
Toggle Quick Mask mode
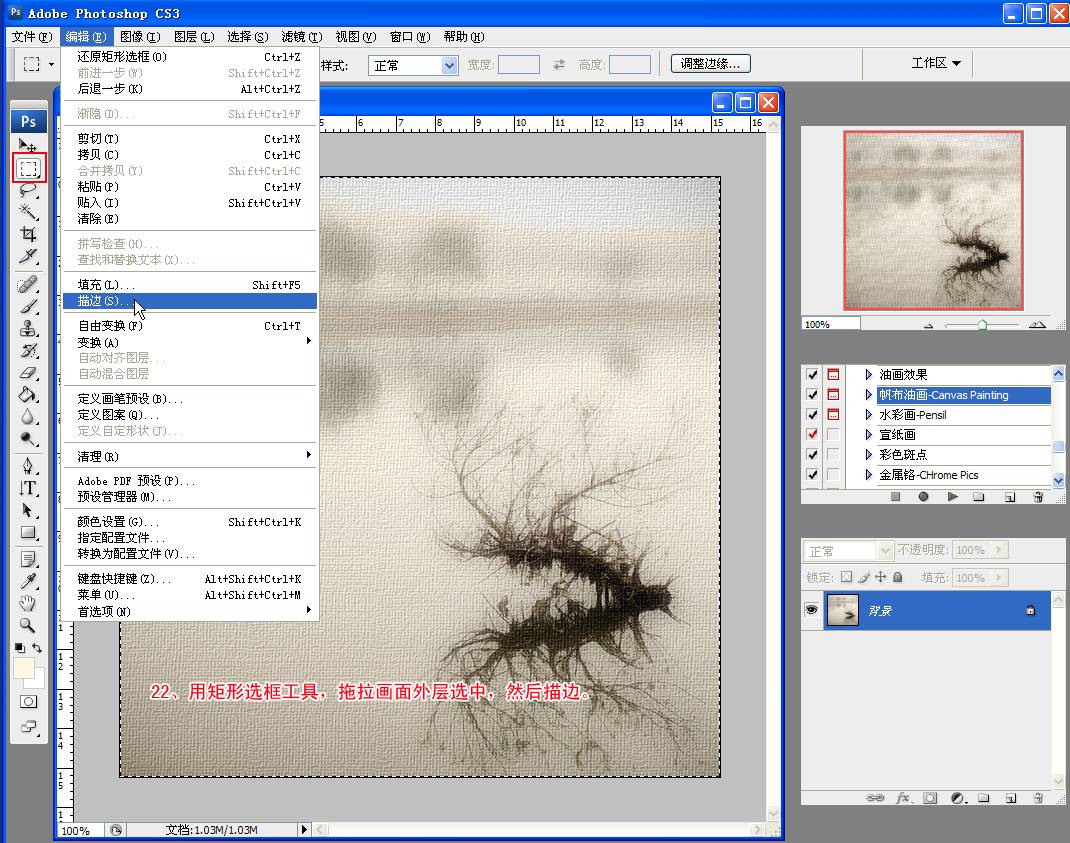point(29,702)
